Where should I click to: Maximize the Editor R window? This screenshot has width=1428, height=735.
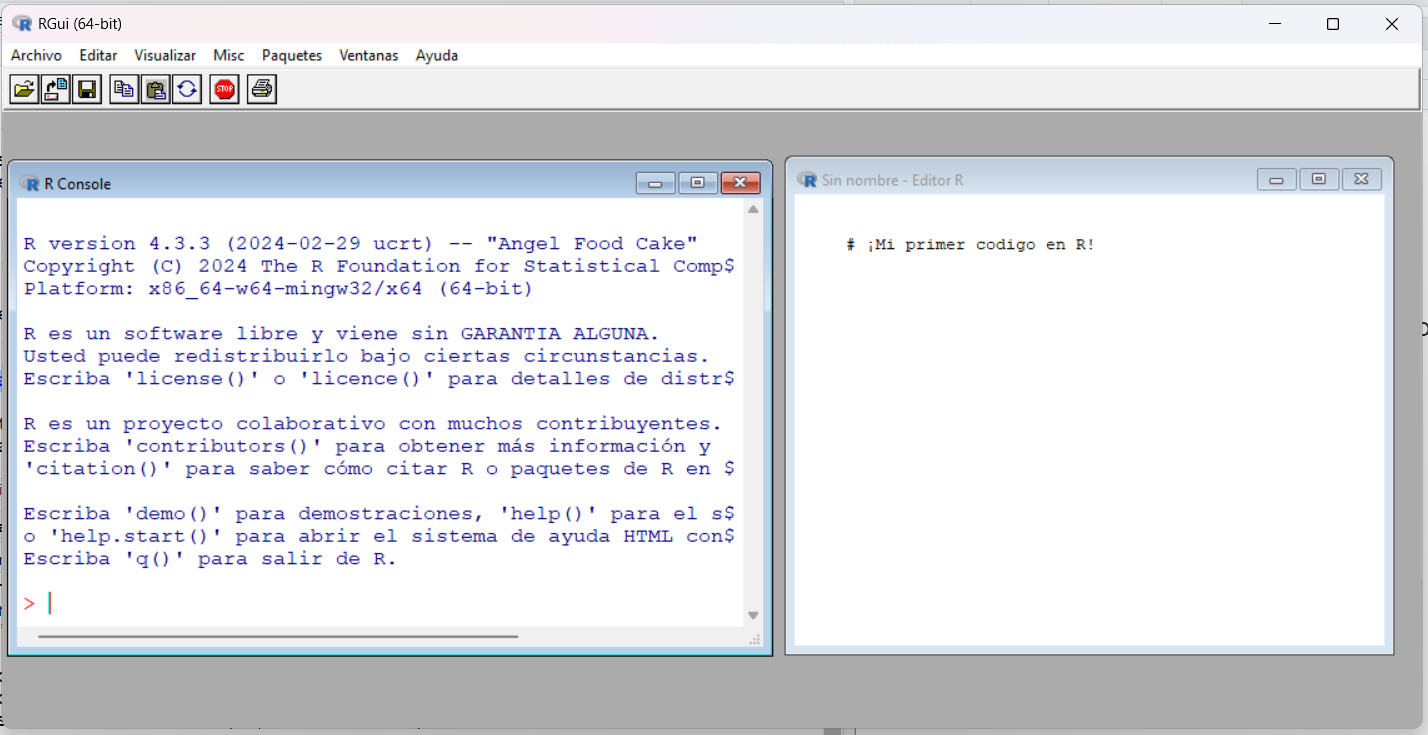tap(1319, 179)
